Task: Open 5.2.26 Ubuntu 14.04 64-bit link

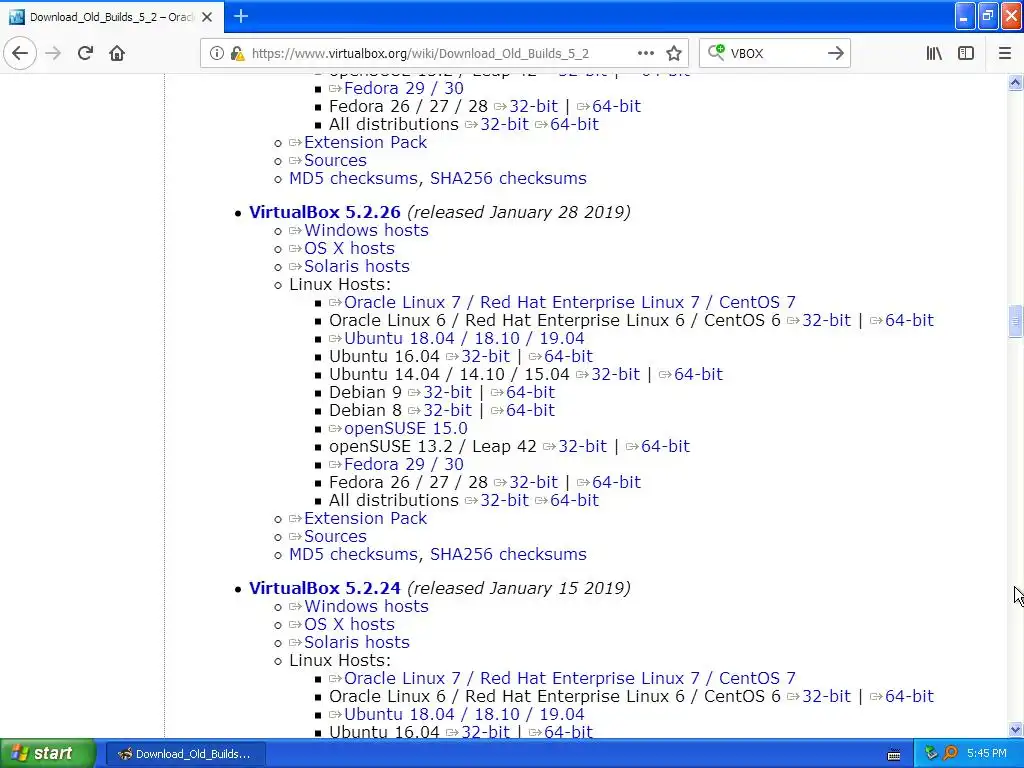Action: [x=698, y=374]
